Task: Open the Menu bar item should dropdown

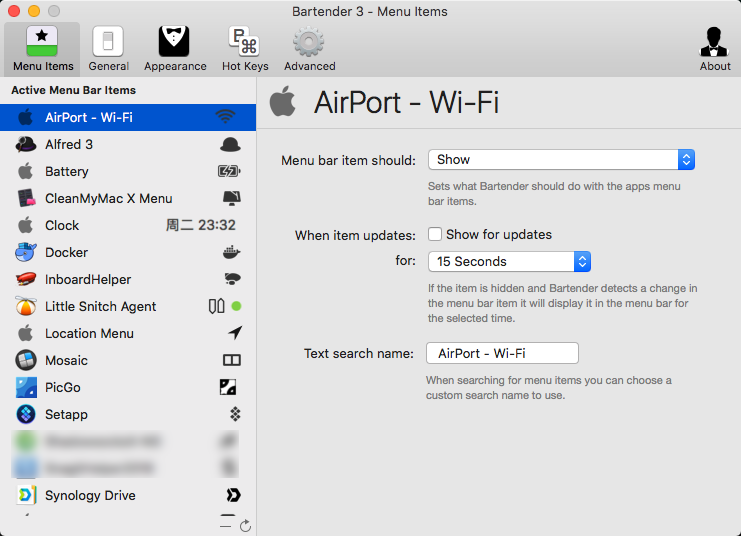Action: (561, 160)
